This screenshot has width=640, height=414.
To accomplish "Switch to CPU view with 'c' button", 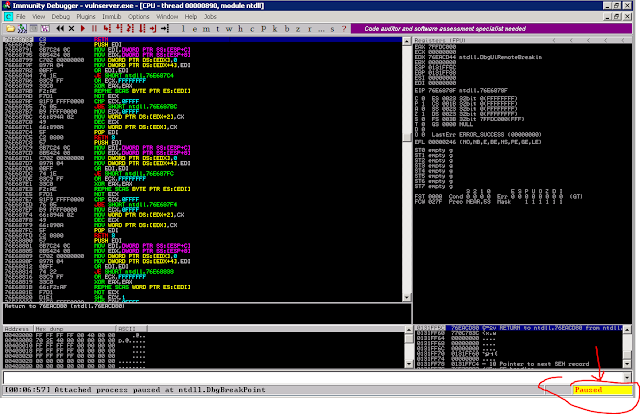I will pyautogui.click(x=252, y=29).
